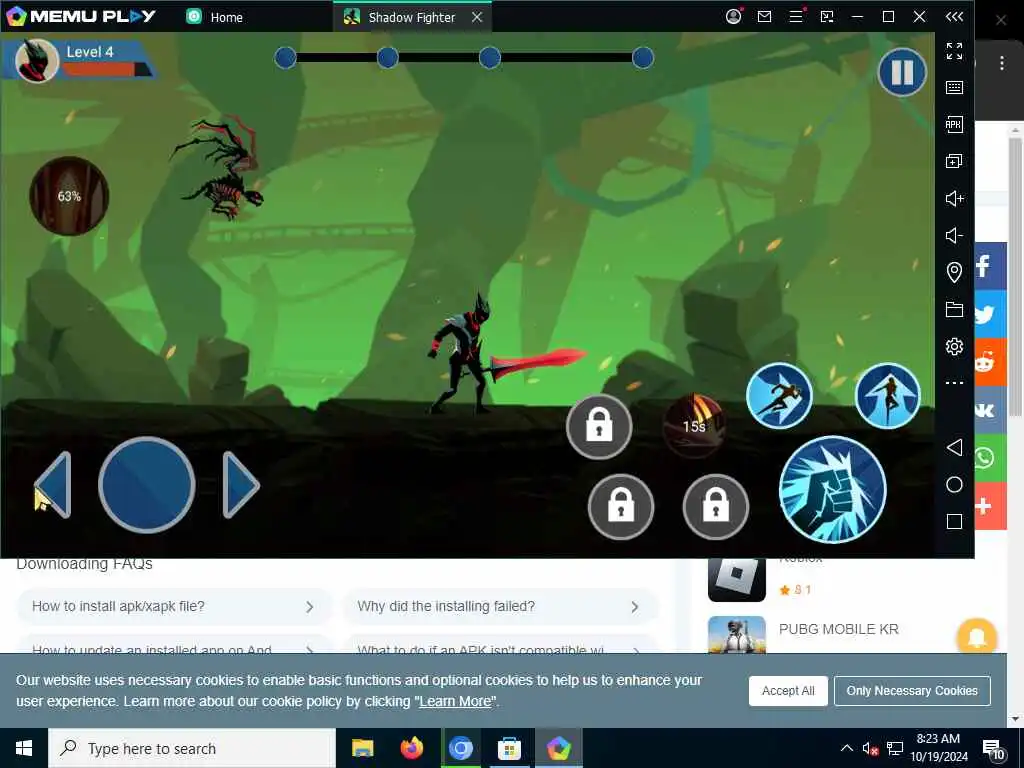
Task: Show hidden system tray icons chevron
Action: tap(846, 748)
